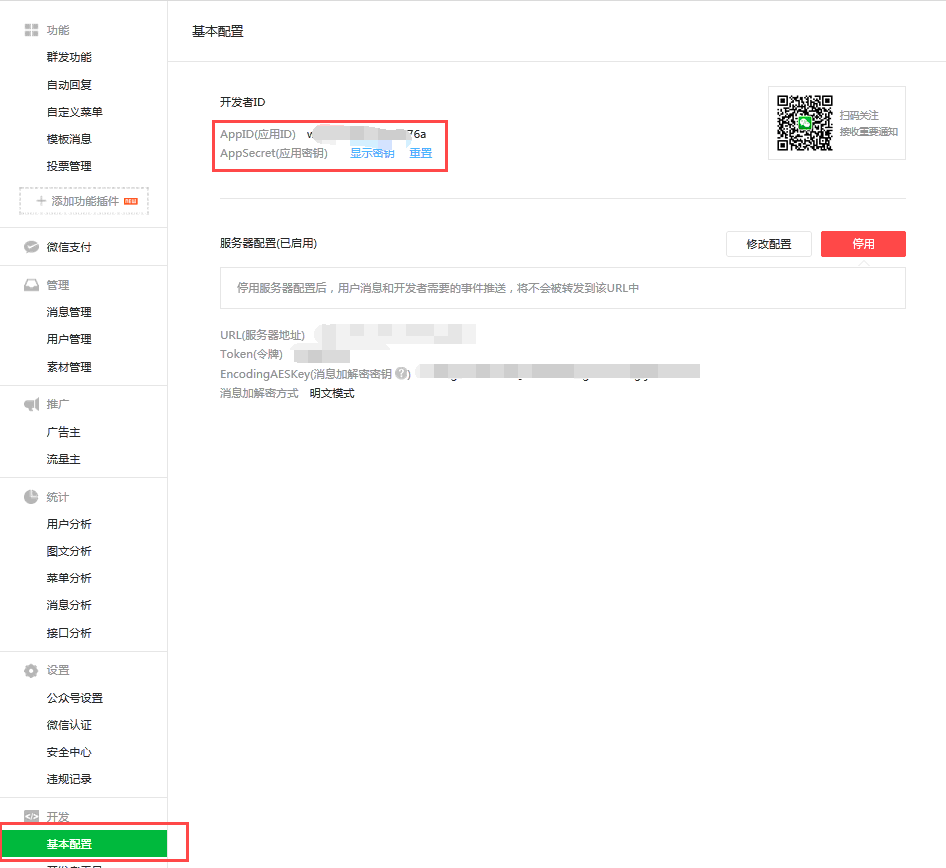Click 服务器配置(已启用) heading
946x868 pixels.
(x=268, y=243)
